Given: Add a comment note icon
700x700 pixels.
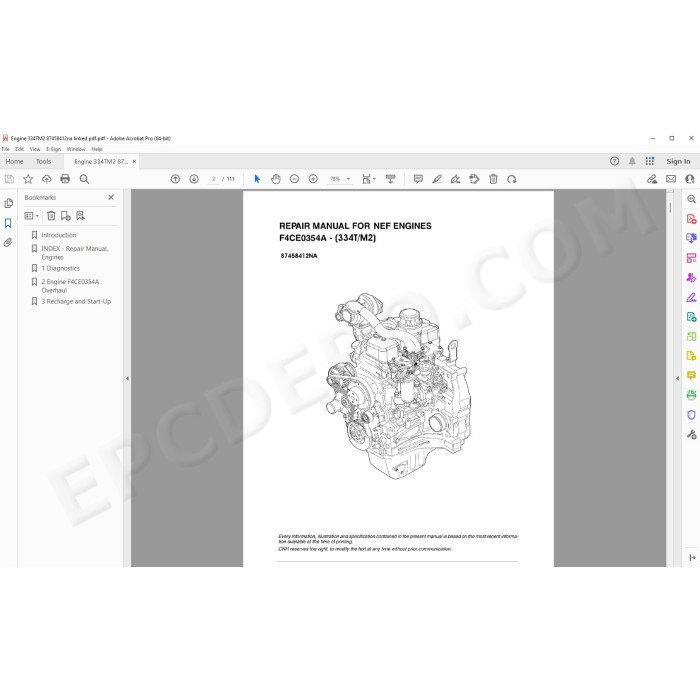Looking at the screenshot, I should tap(418, 179).
